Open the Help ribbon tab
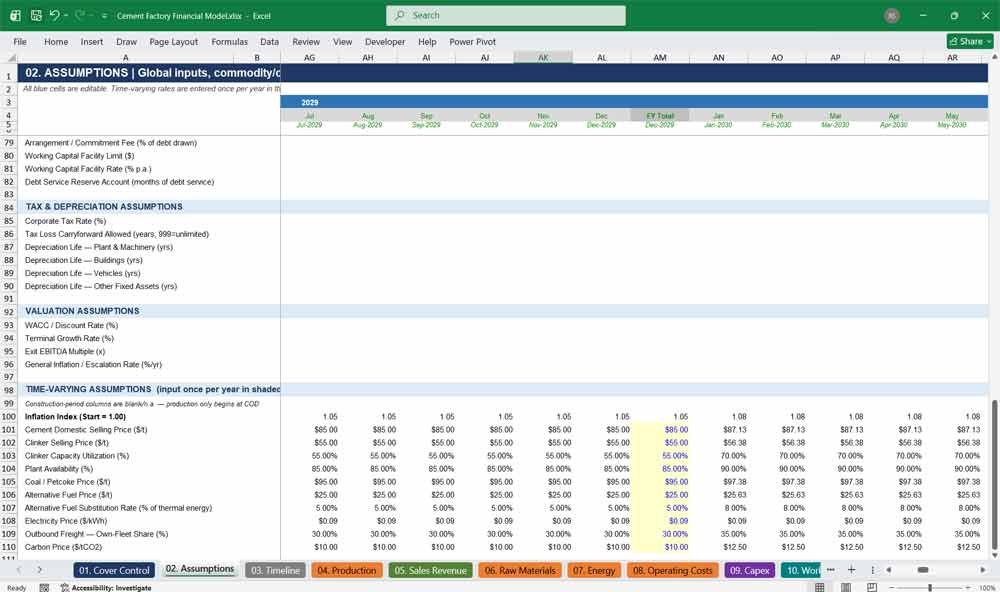 (x=427, y=41)
